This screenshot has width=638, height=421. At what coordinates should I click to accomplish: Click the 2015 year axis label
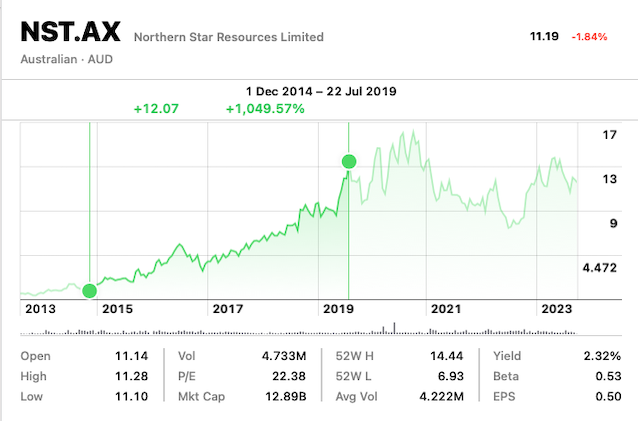click(x=117, y=309)
